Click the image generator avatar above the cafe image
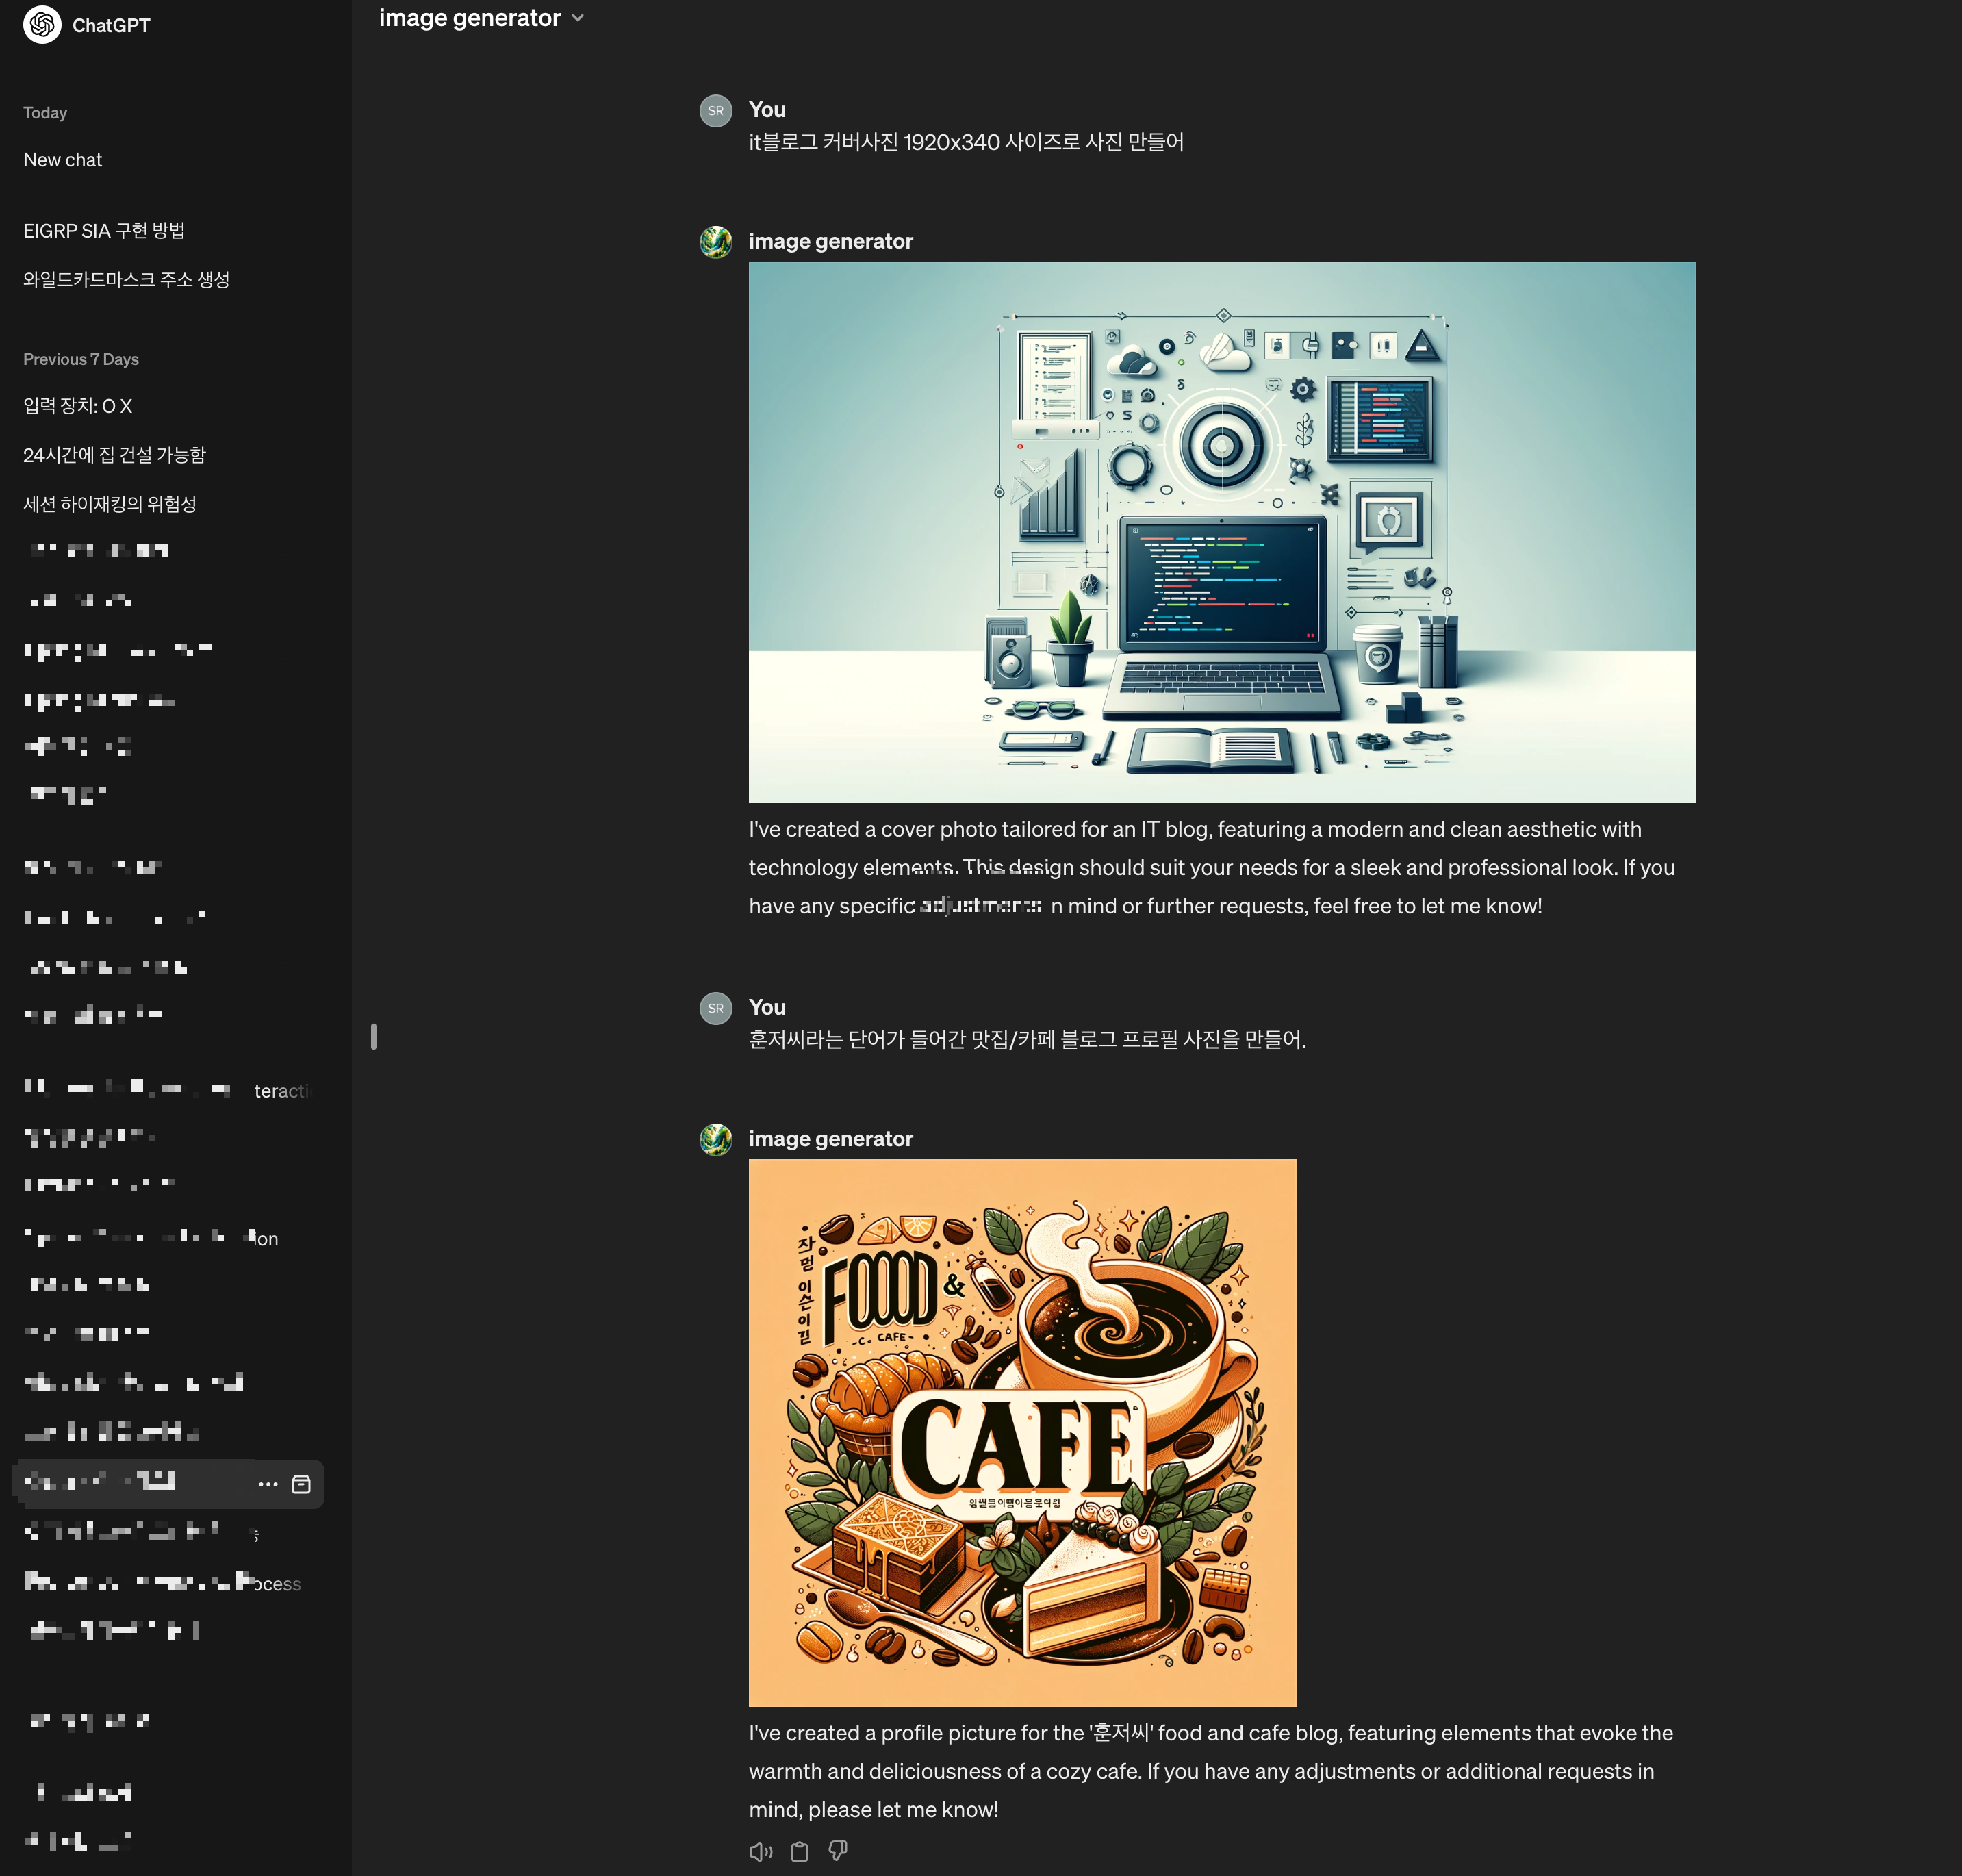This screenshot has width=1962, height=1876. coord(716,1139)
